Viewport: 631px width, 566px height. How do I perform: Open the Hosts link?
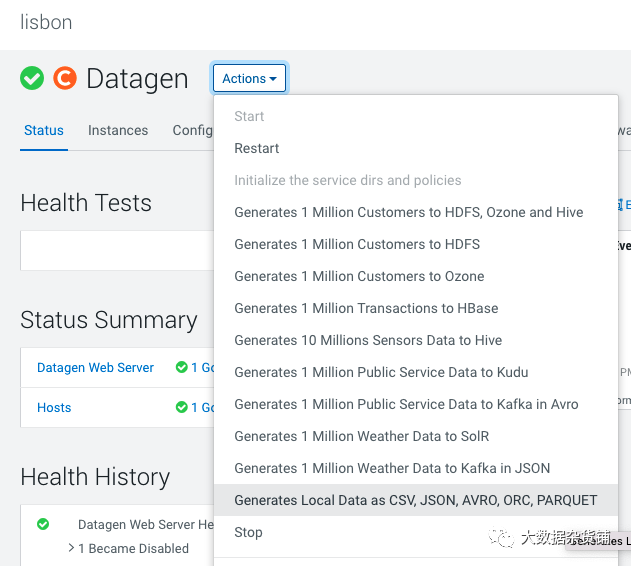[x=54, y=407]
